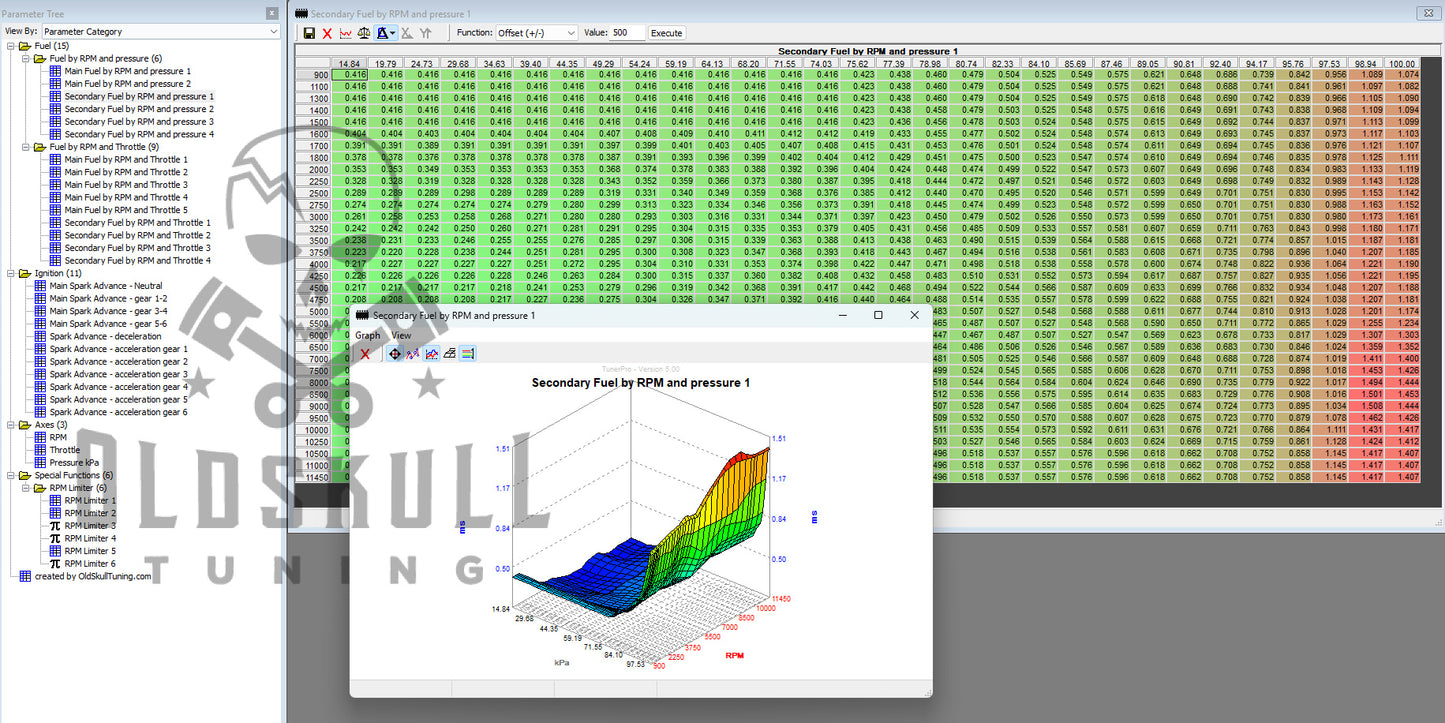Toggle the zigzag data points icon in graph toolbar

(x=413, y=354)
